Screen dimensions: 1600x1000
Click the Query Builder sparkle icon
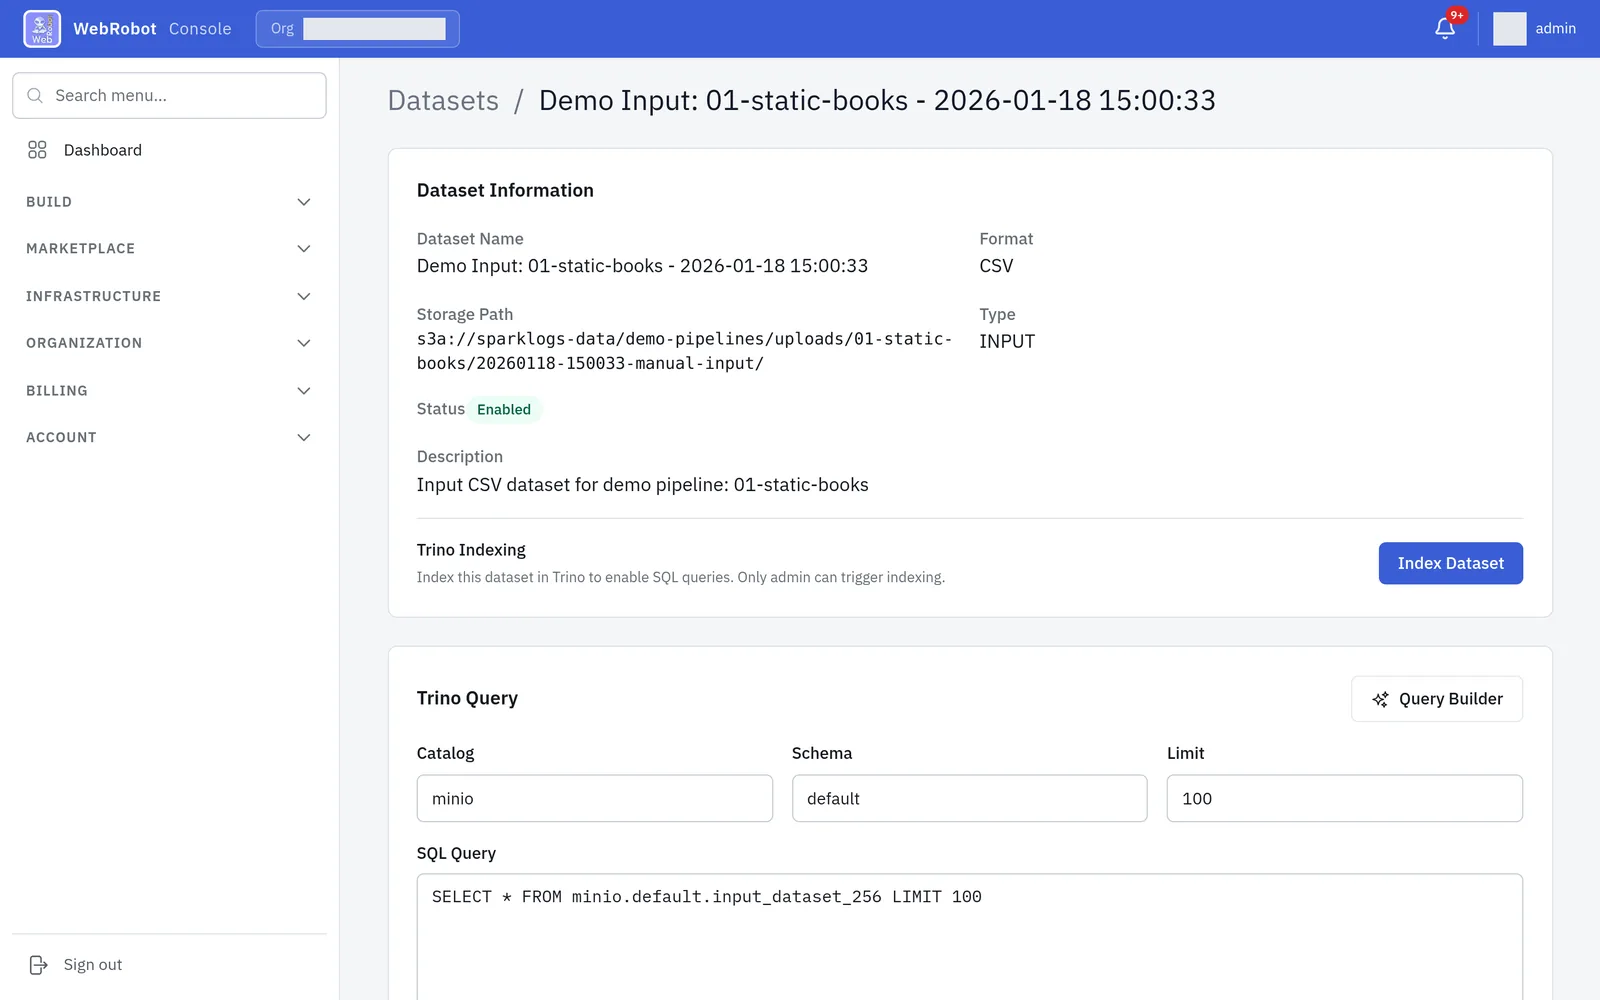click(1380, 700)
